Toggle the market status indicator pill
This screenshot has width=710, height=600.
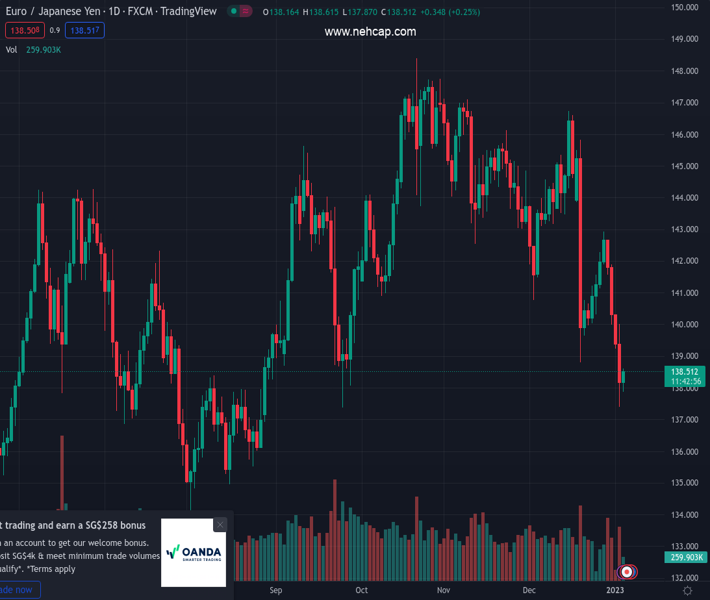click(239, 12)
